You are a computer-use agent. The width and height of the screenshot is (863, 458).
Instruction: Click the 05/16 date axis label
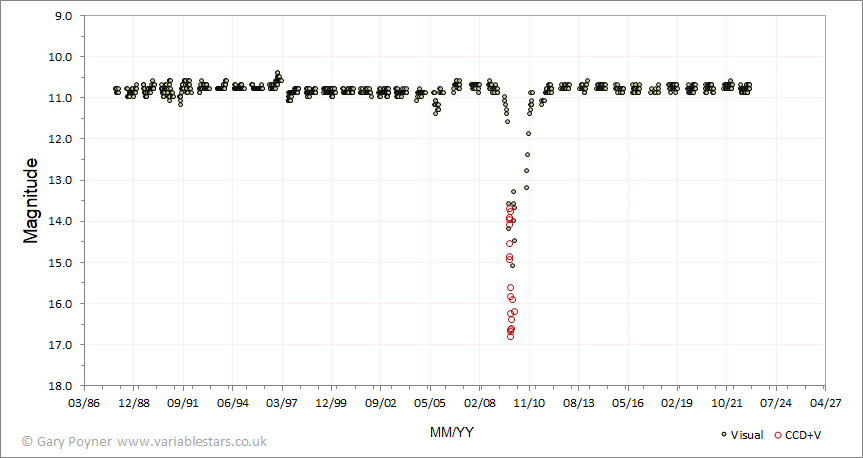pyautogui.click(x=627, y=402)
